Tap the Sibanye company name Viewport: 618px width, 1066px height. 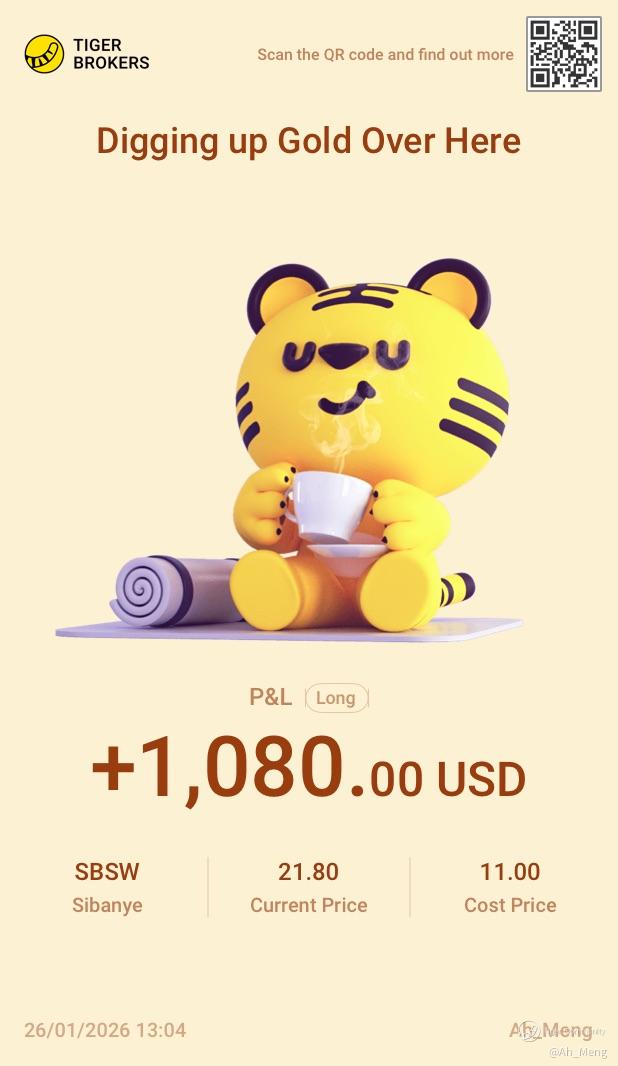pos(107,906)
